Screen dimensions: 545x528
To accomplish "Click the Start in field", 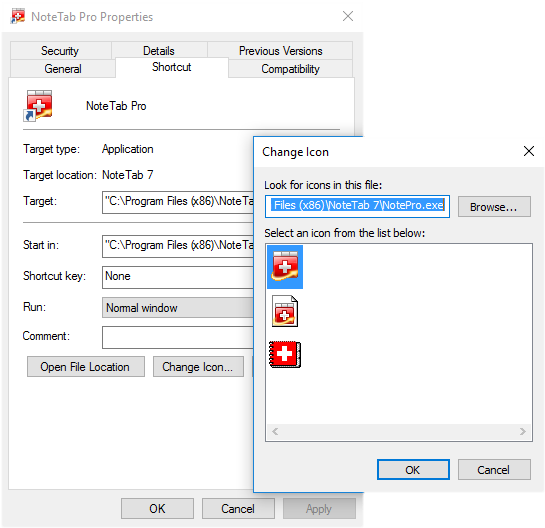I will [x=178, y=246].
